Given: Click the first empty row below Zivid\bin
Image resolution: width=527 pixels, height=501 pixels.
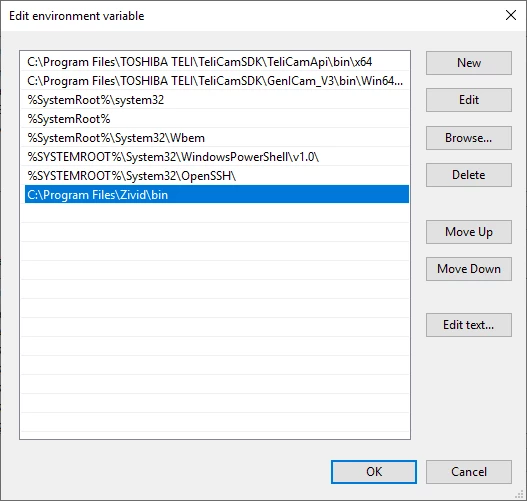Looking at the screenshot, I should pyautogui.click(x=217, y=213).
